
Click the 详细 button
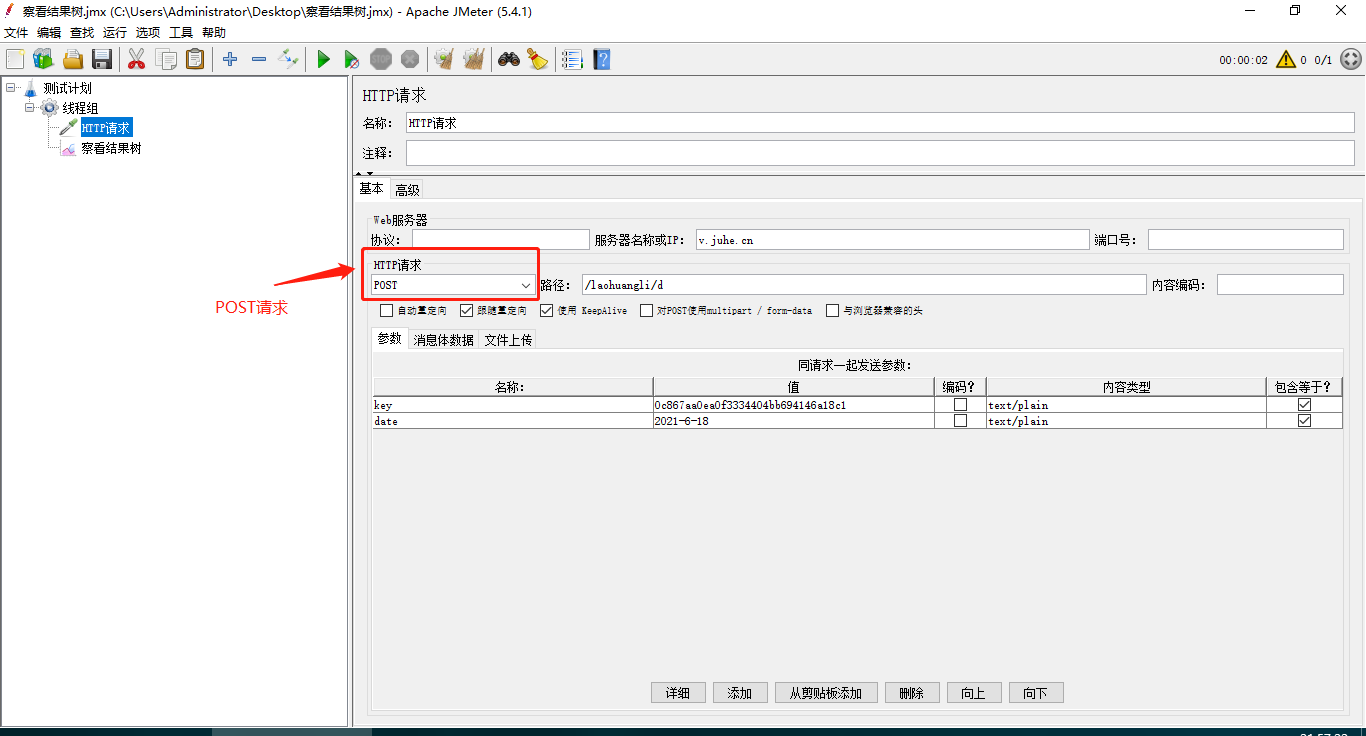(x=678, y=693)
